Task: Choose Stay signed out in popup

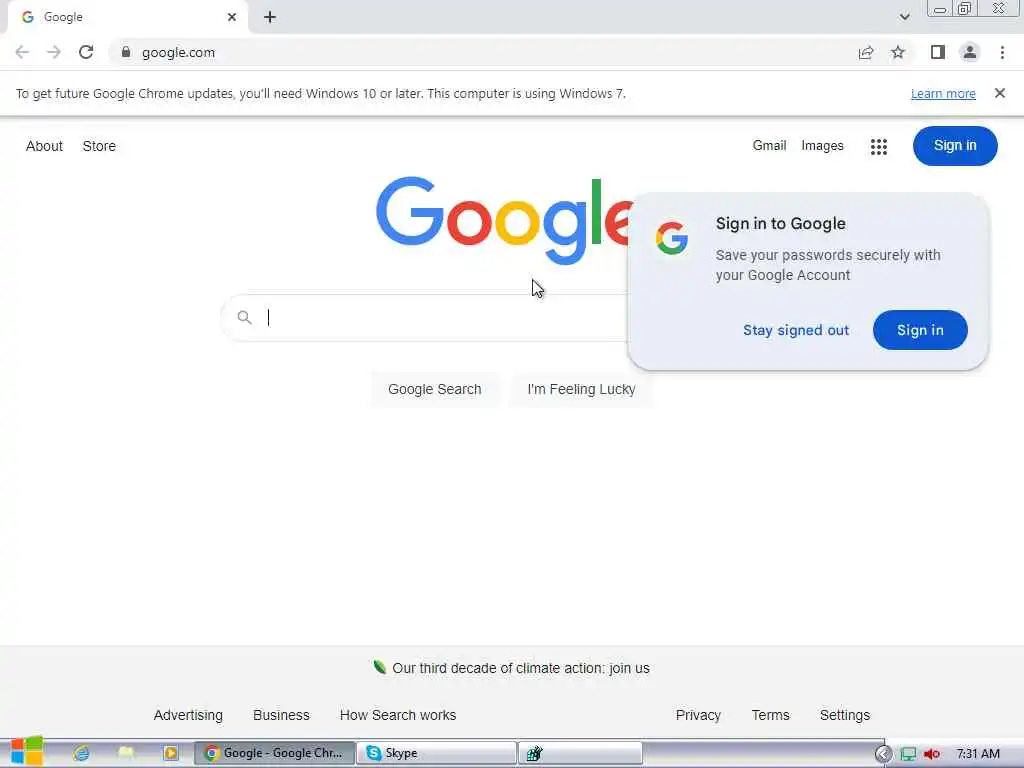Action: coord(796,330)
